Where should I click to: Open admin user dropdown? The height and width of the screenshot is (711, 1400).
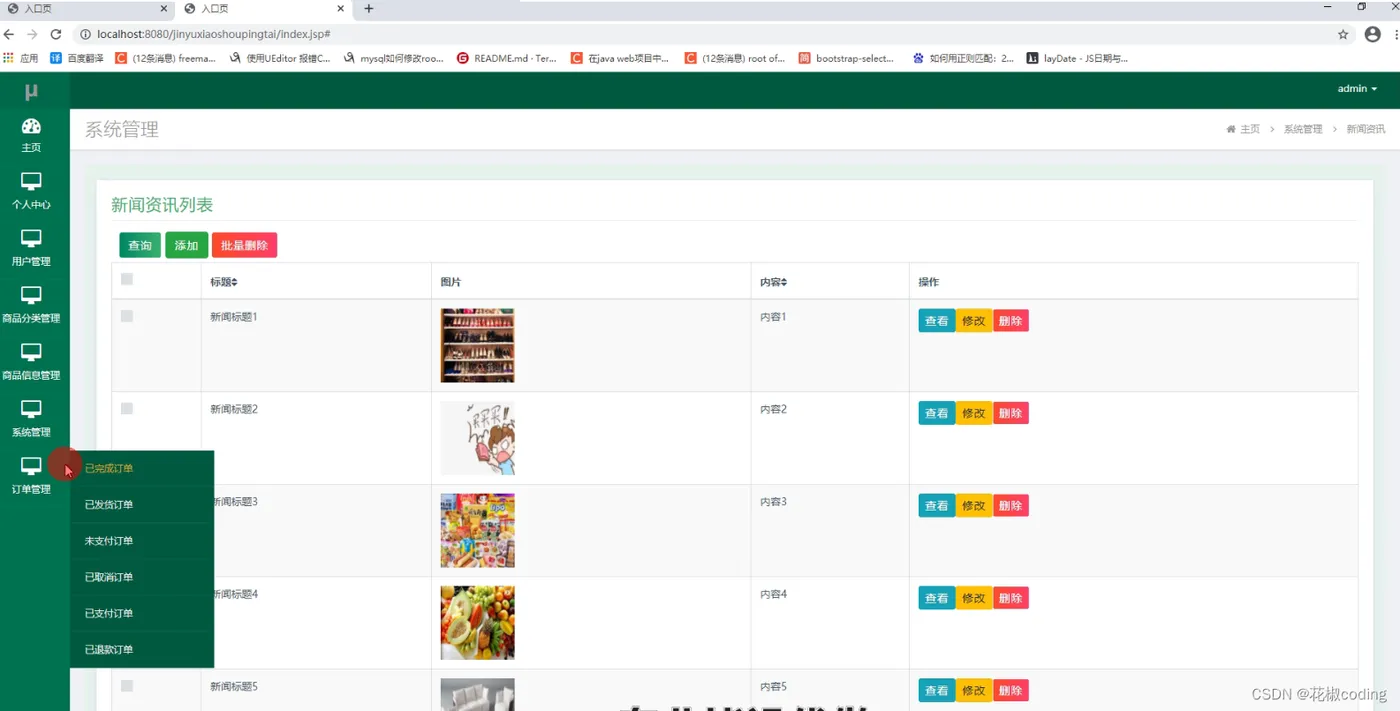click(1357, 89)
